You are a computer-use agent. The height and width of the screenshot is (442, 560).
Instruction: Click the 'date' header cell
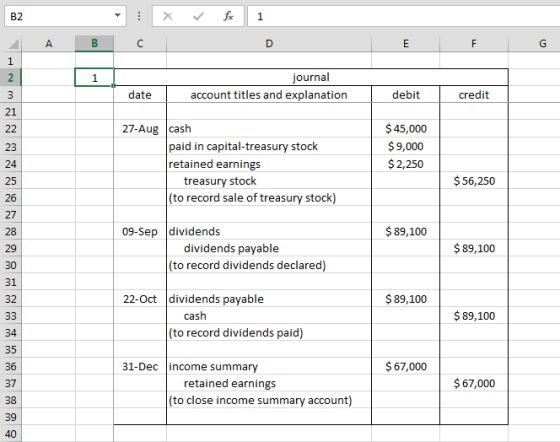coord(140,95)
